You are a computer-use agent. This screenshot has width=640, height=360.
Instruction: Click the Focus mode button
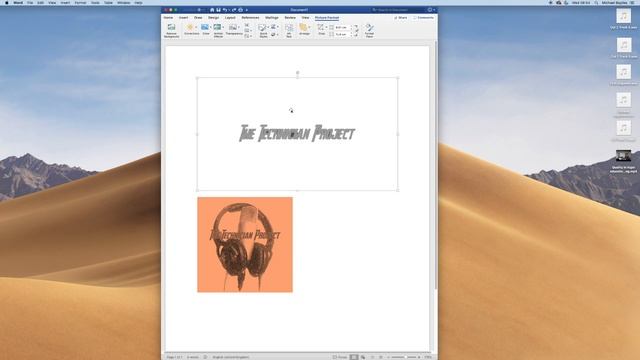point(340,357)
